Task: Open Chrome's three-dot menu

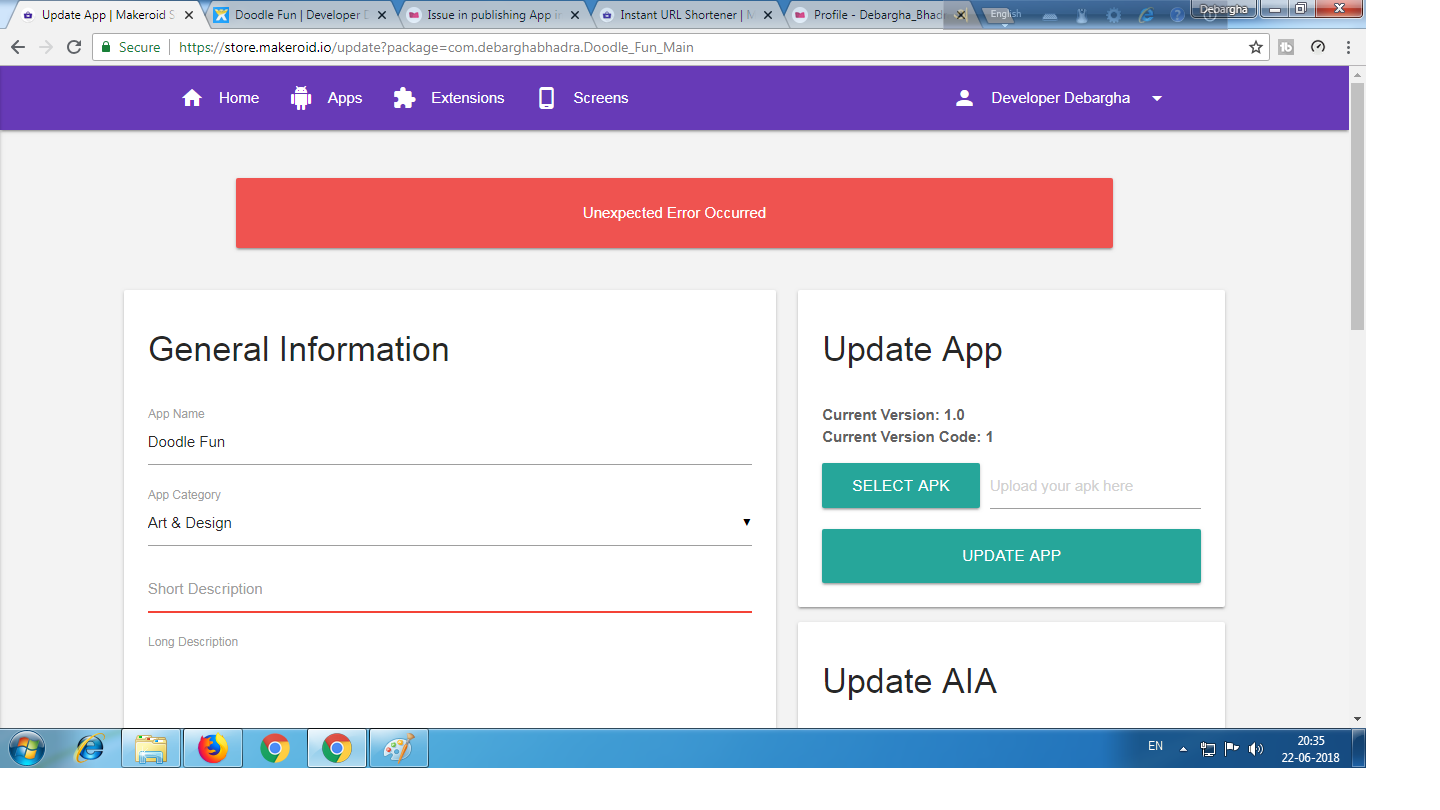Action: [x=1348, y=47]
